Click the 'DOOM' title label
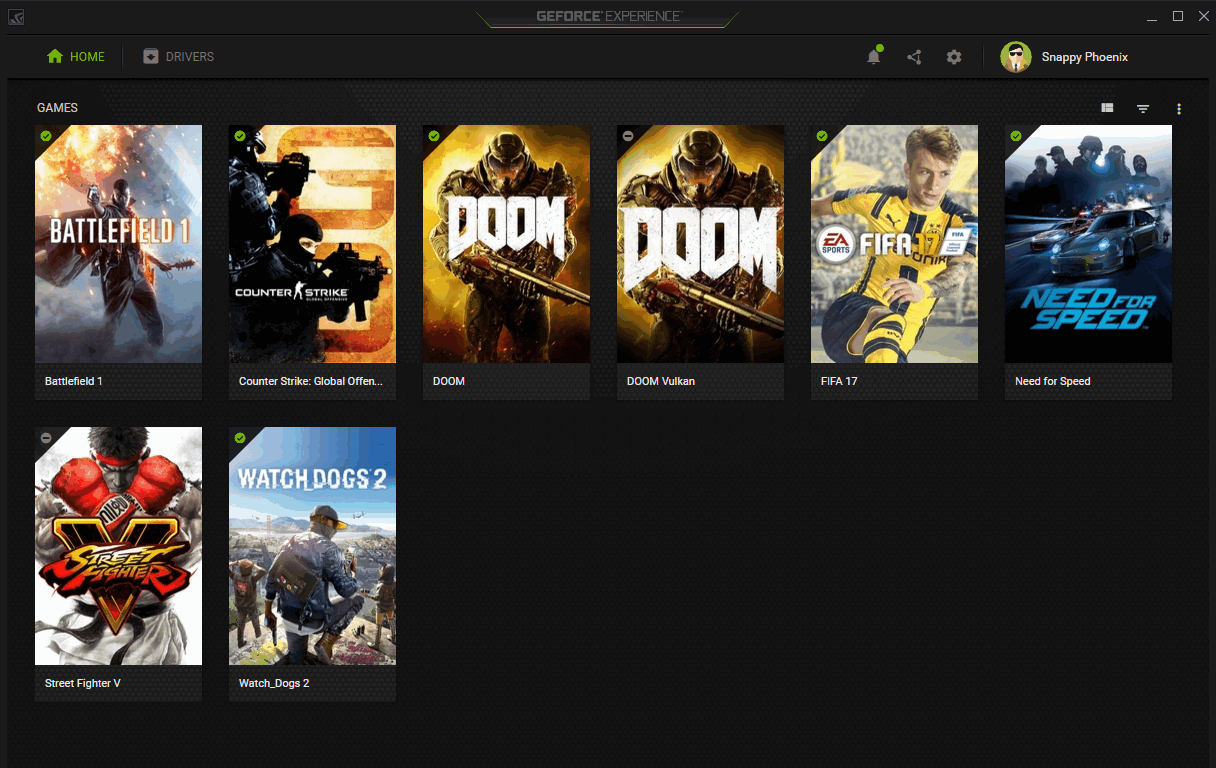The width and height of the screenshot is (1216, 768). point(449,381)
